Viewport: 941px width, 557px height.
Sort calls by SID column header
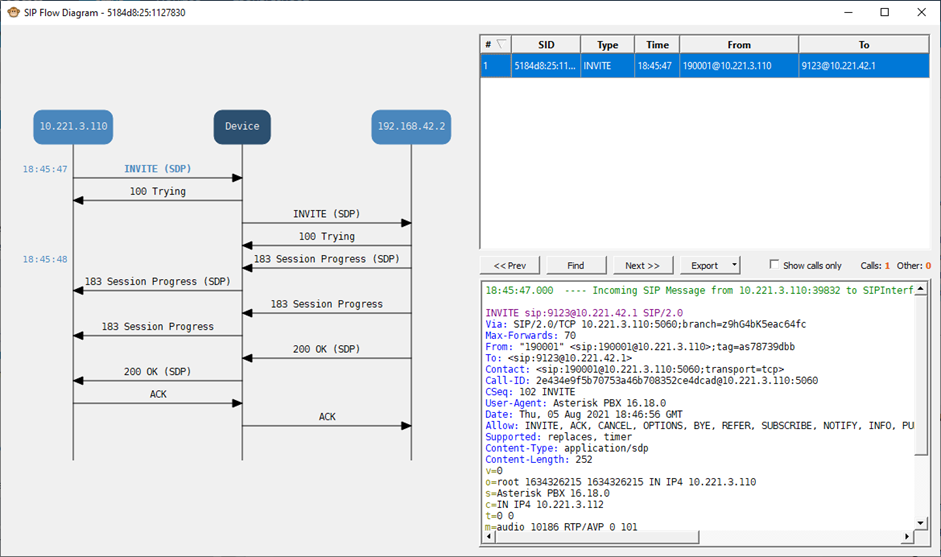[x=545, y=45]
